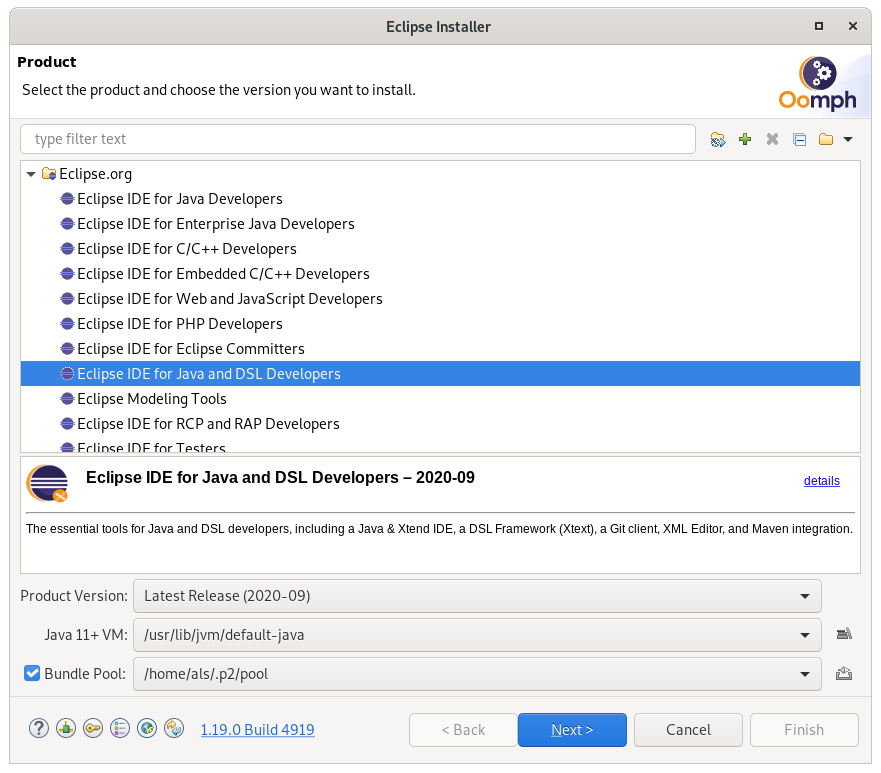Click the manage bundle pools icon
Image resolution: width=881 pixels, height=773 pixels.
843,674
